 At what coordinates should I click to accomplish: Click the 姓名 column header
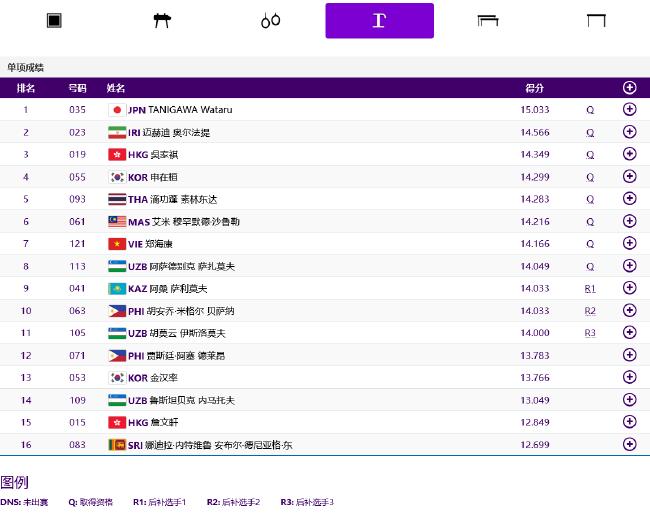tap(116, 88)
